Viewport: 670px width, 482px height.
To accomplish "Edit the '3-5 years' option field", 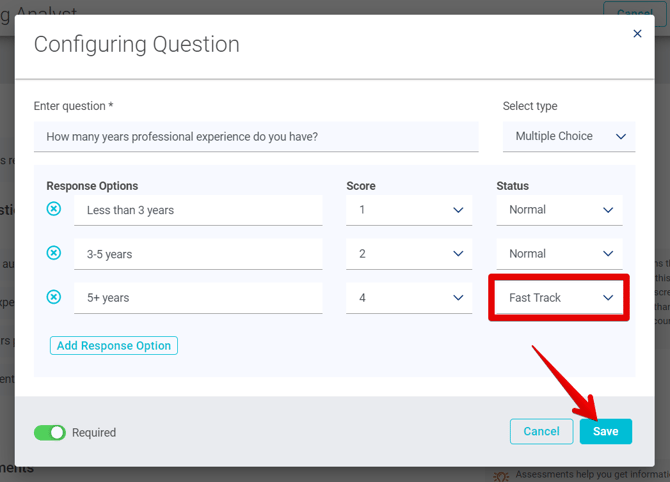I will [x=198, y=254].
